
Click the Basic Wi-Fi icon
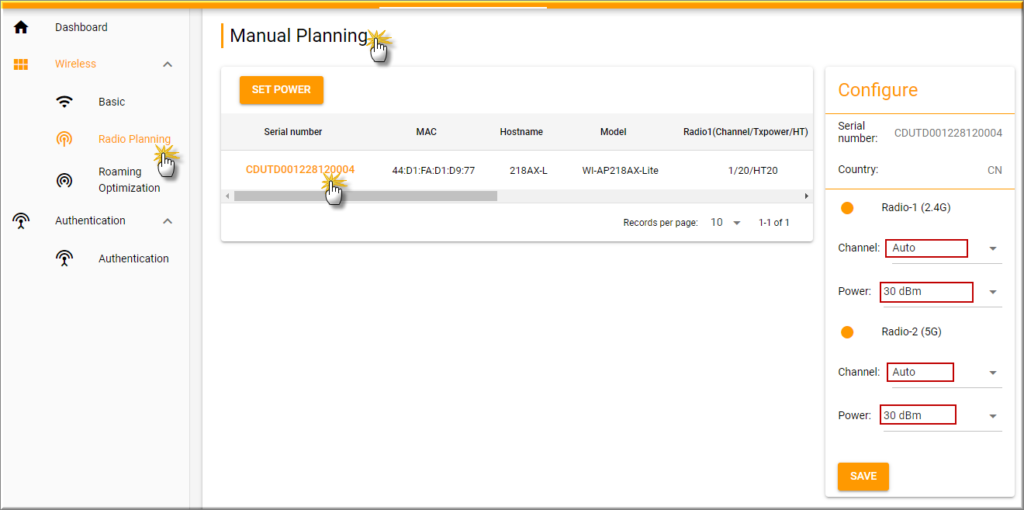64,102
